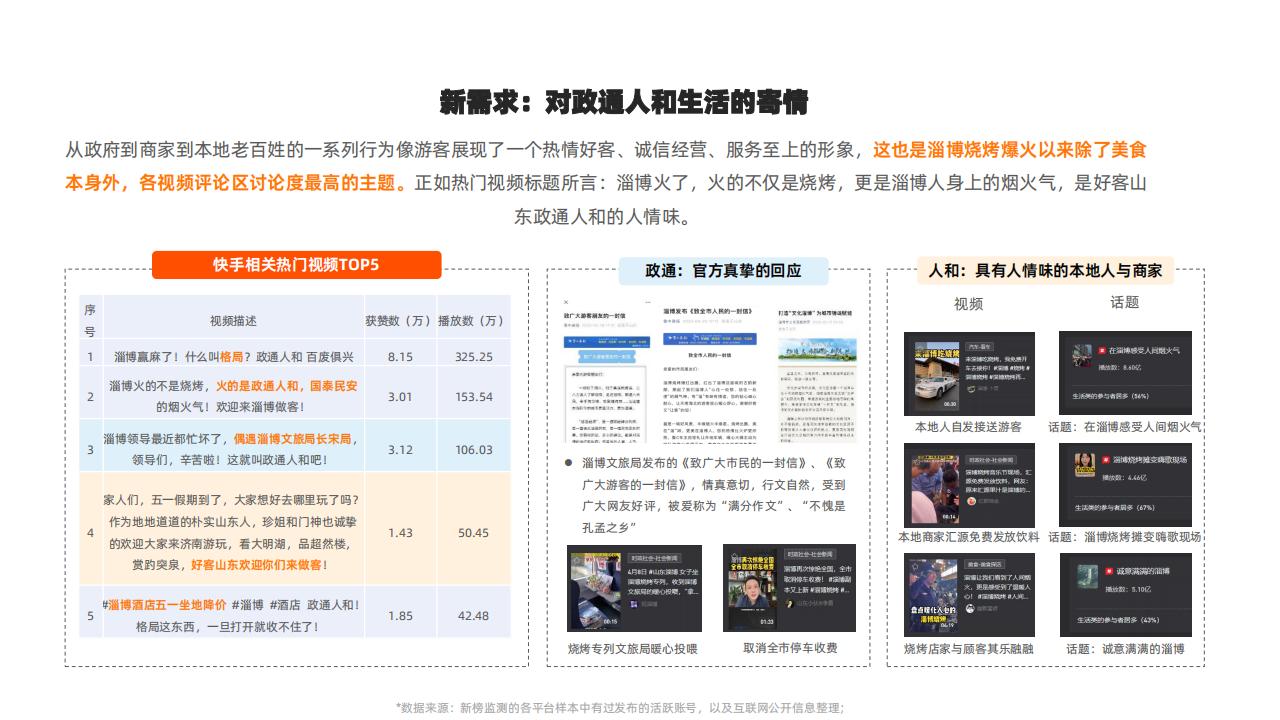Click the 视频 column heading in the 人和 panel
This screenshot has width=1280, height=720.
coord(968,304)
